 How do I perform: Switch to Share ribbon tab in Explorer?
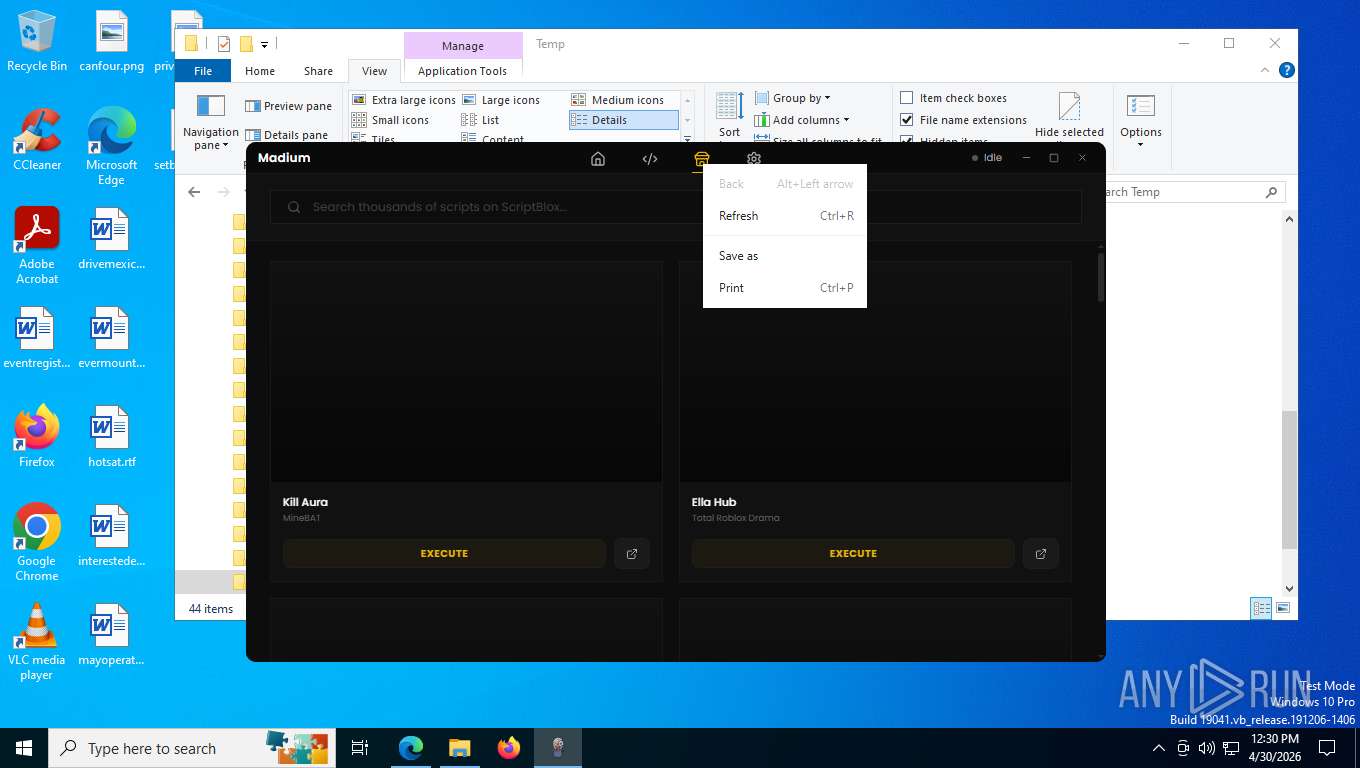point(318,71)
